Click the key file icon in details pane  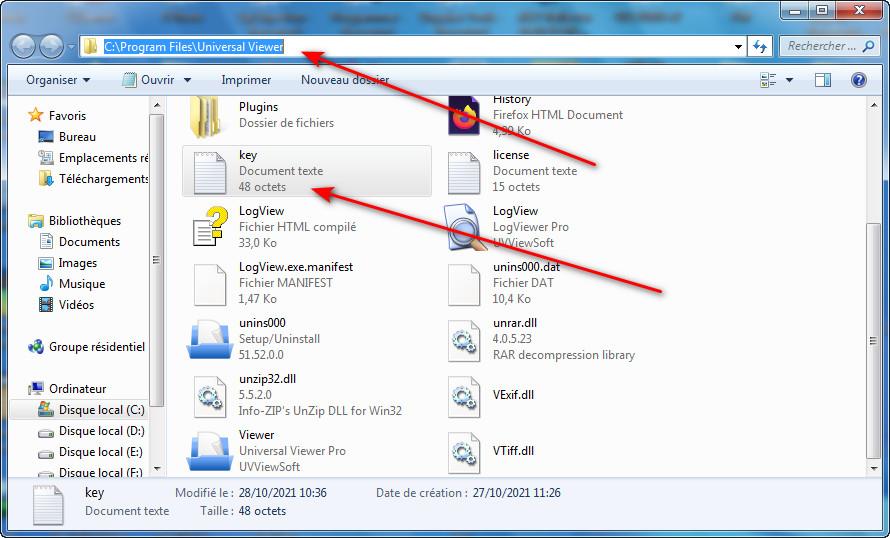(48, 505)
